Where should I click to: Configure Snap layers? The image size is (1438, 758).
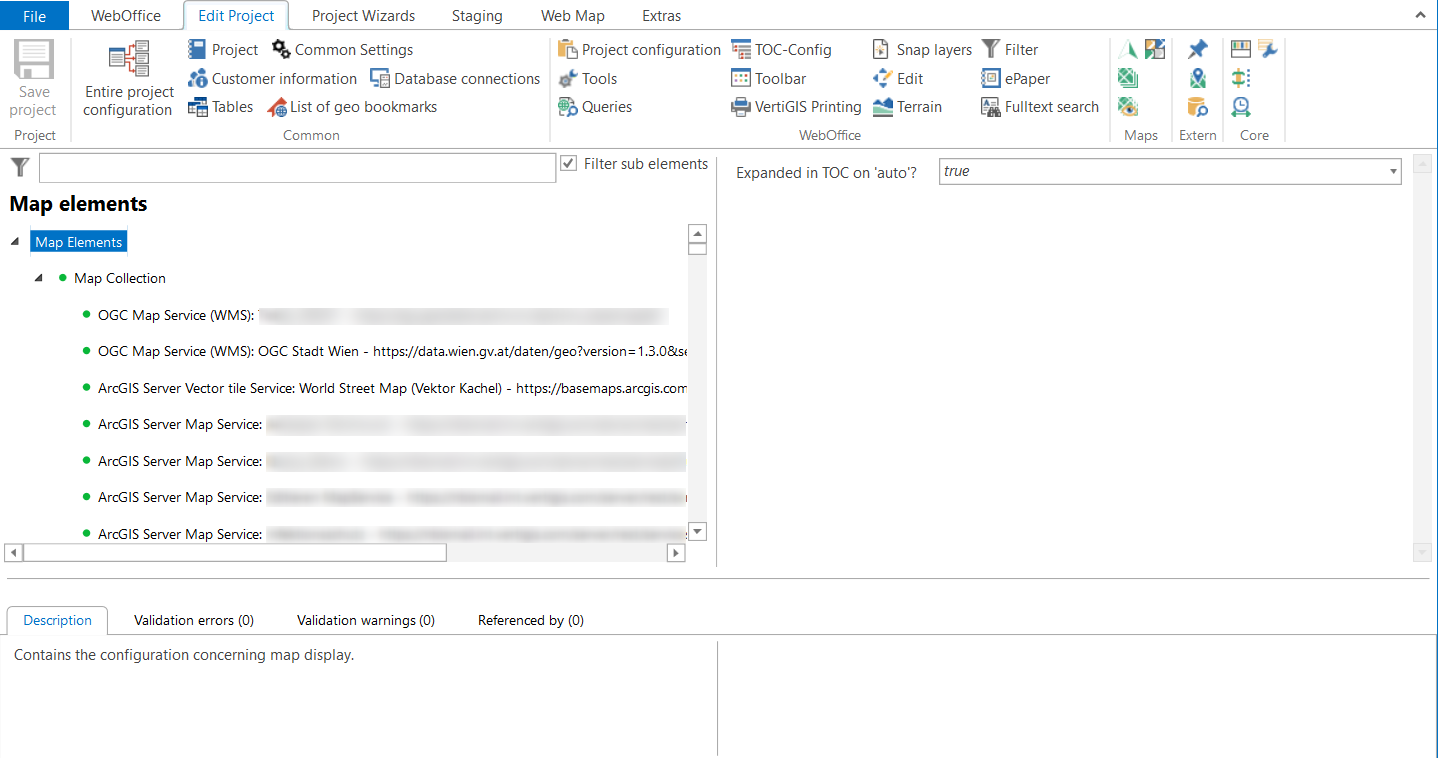click(x=931, y=49)
